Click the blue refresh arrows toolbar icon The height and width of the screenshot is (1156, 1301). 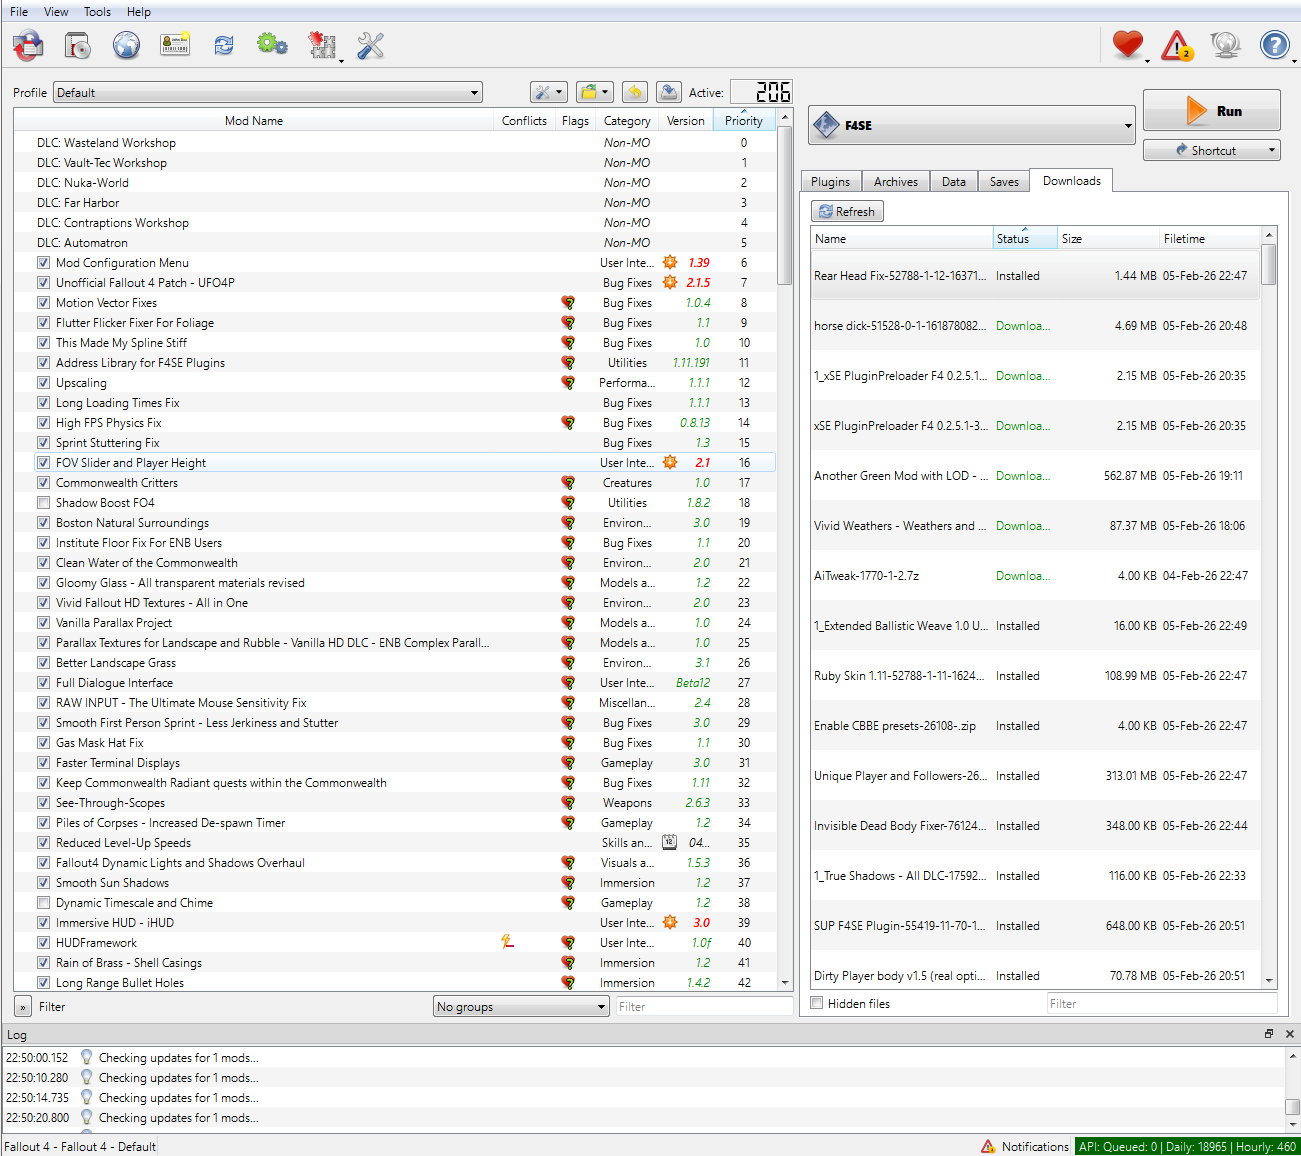tap(224, 45)
